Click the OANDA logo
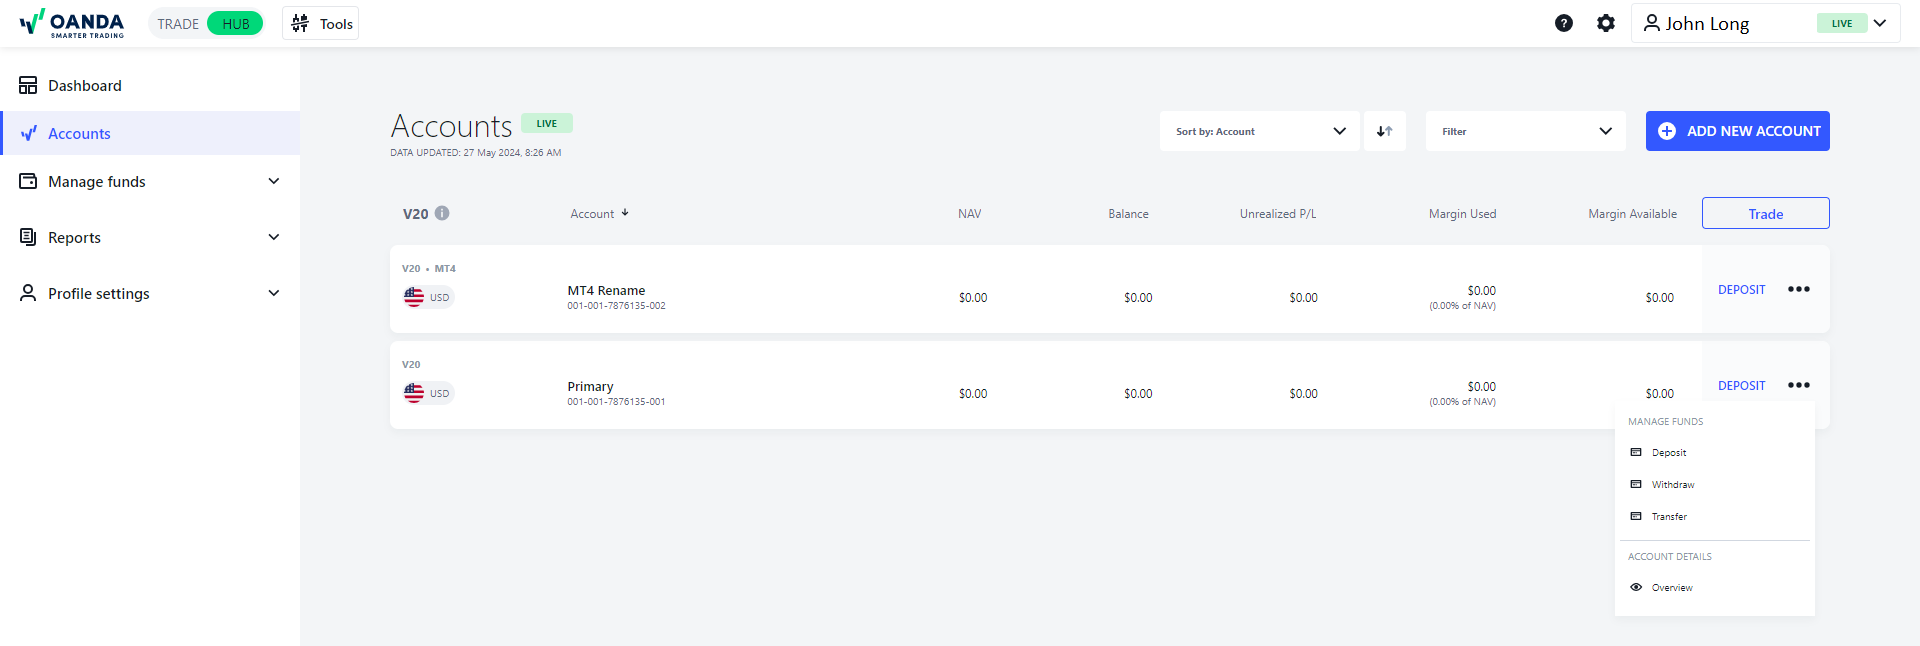The width and height of the screenshot is (1920, 646). 72,23
